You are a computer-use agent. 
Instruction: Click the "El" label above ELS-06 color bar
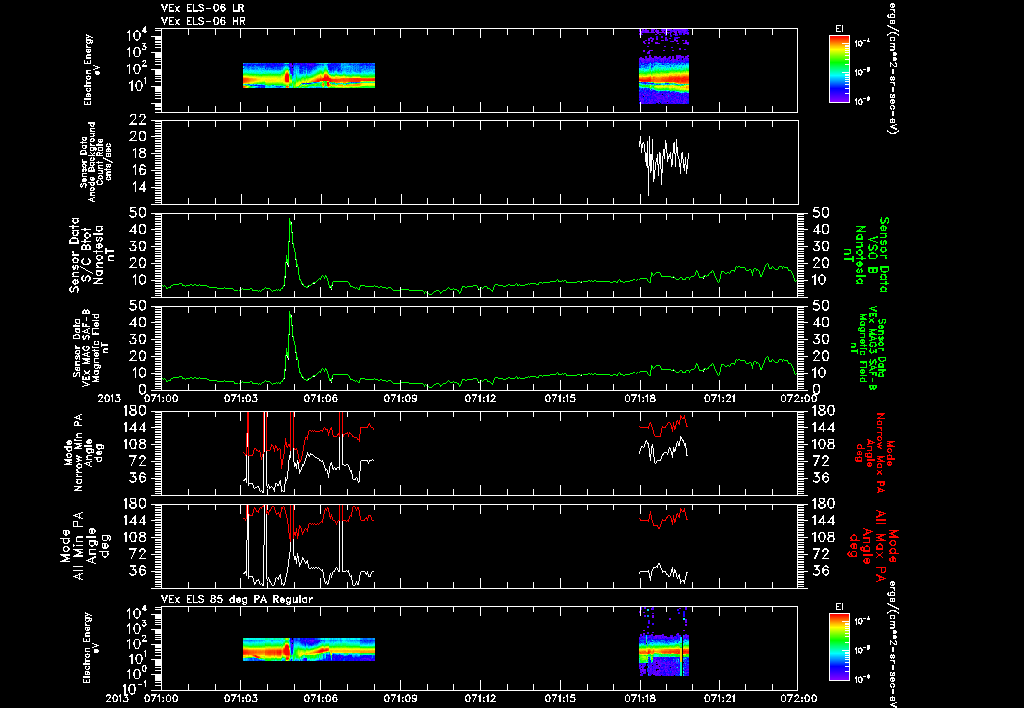[839, 29]
